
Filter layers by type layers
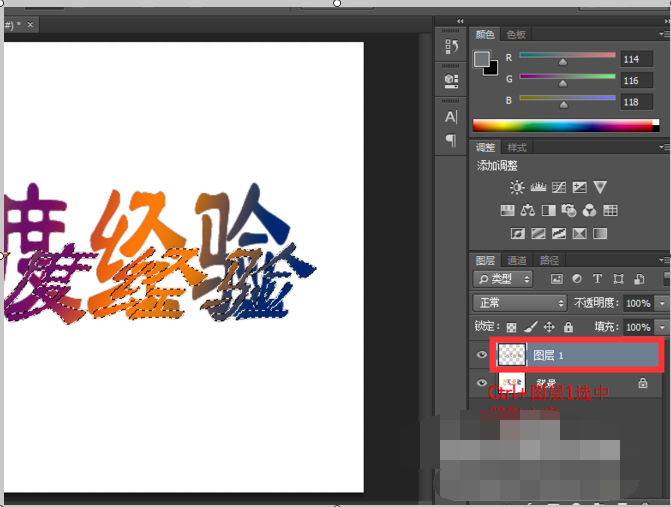(597, 279)
